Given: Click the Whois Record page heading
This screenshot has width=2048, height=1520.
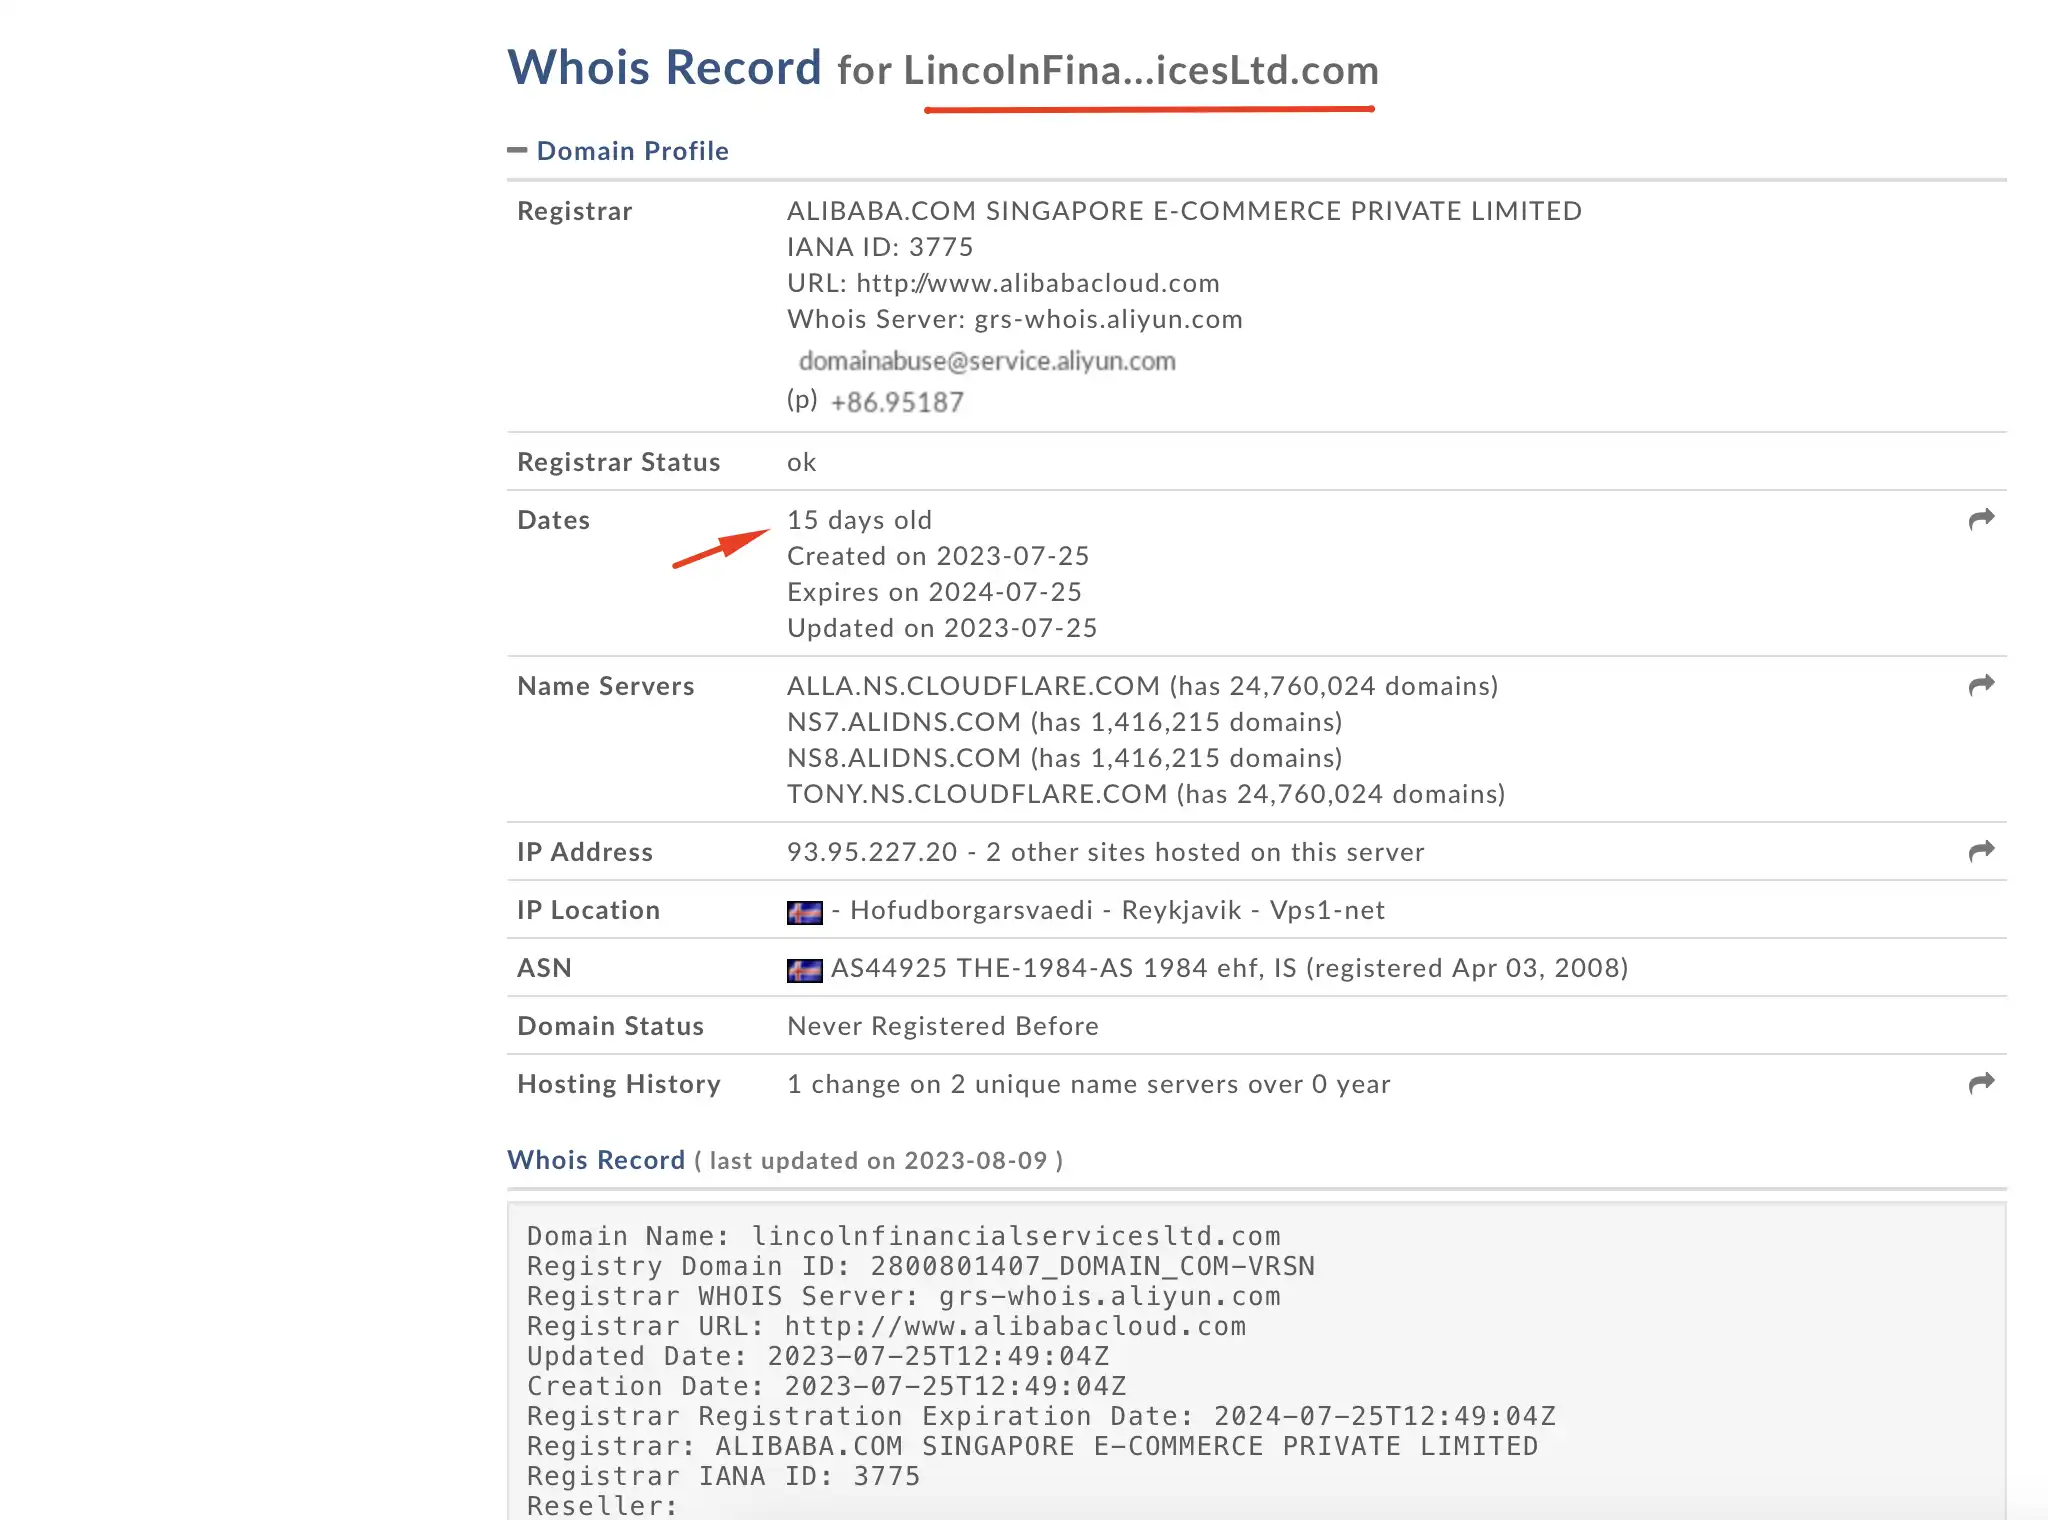Looking at the screenshot, I should [x=943, y=68].
